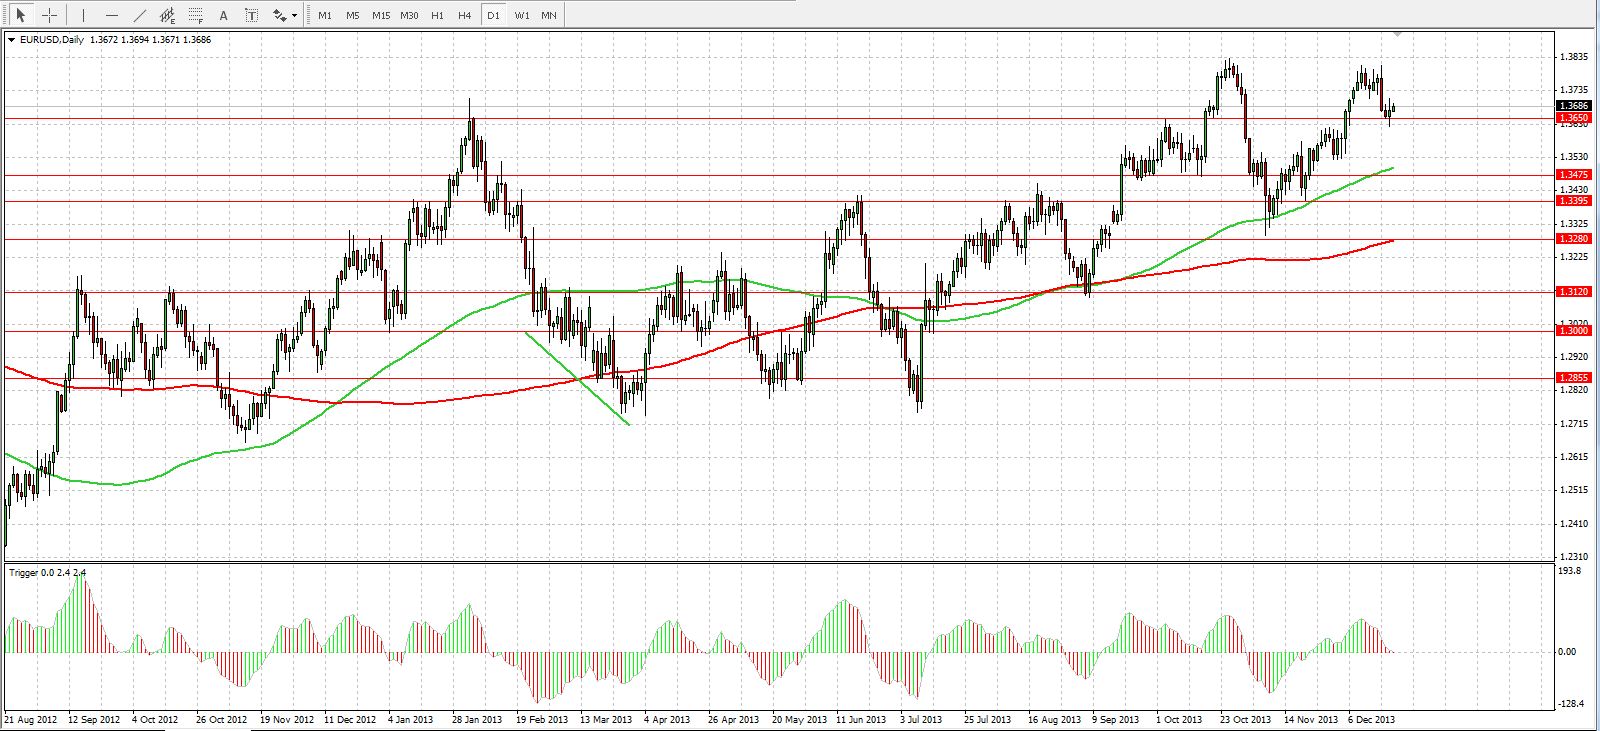Click the 4 Apr 2013 date label

tap(667, 720)
